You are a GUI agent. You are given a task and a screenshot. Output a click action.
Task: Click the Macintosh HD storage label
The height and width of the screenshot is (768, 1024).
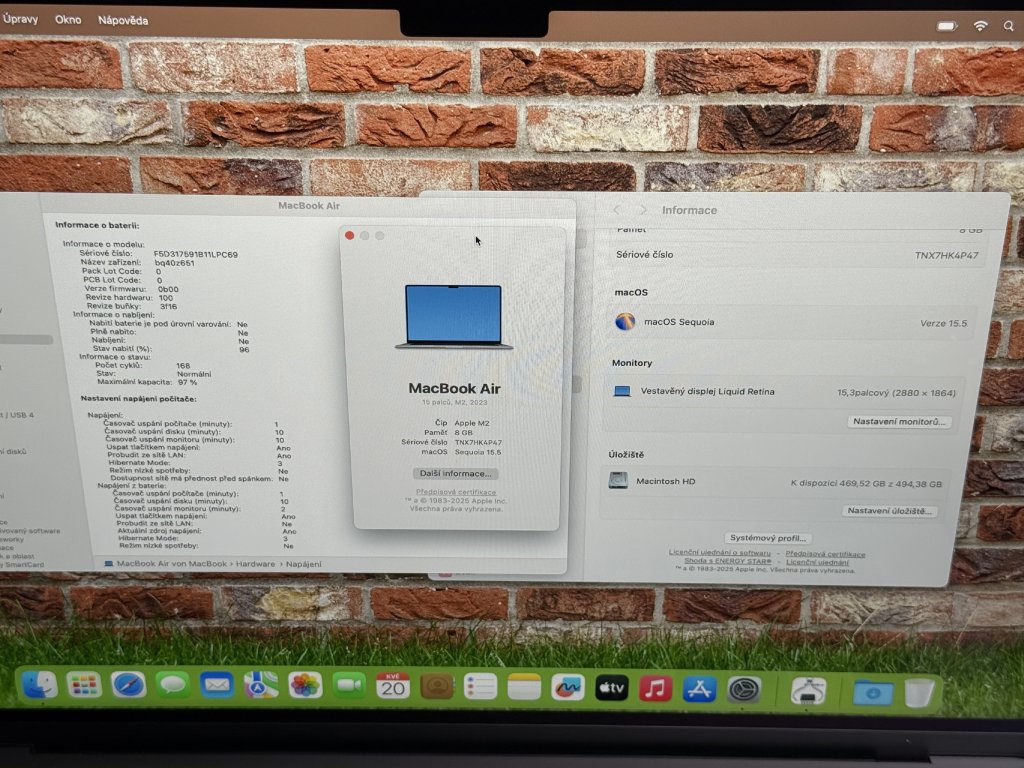click(665, 481)
